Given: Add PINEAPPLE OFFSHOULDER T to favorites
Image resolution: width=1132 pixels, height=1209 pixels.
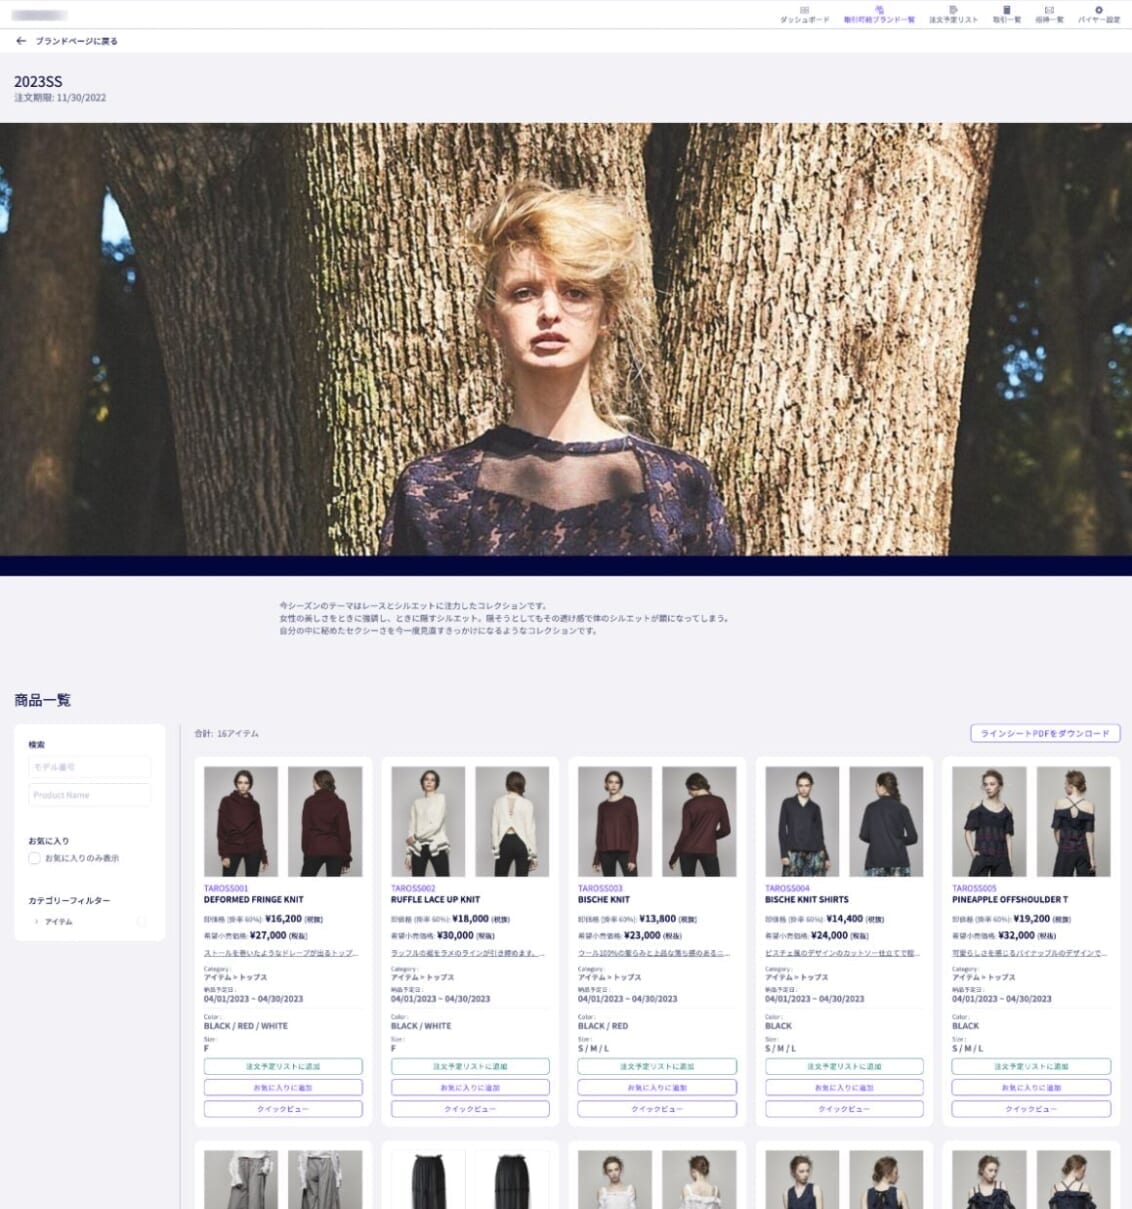Looking at the screenshot, I should click(x=1031, y=1088).
